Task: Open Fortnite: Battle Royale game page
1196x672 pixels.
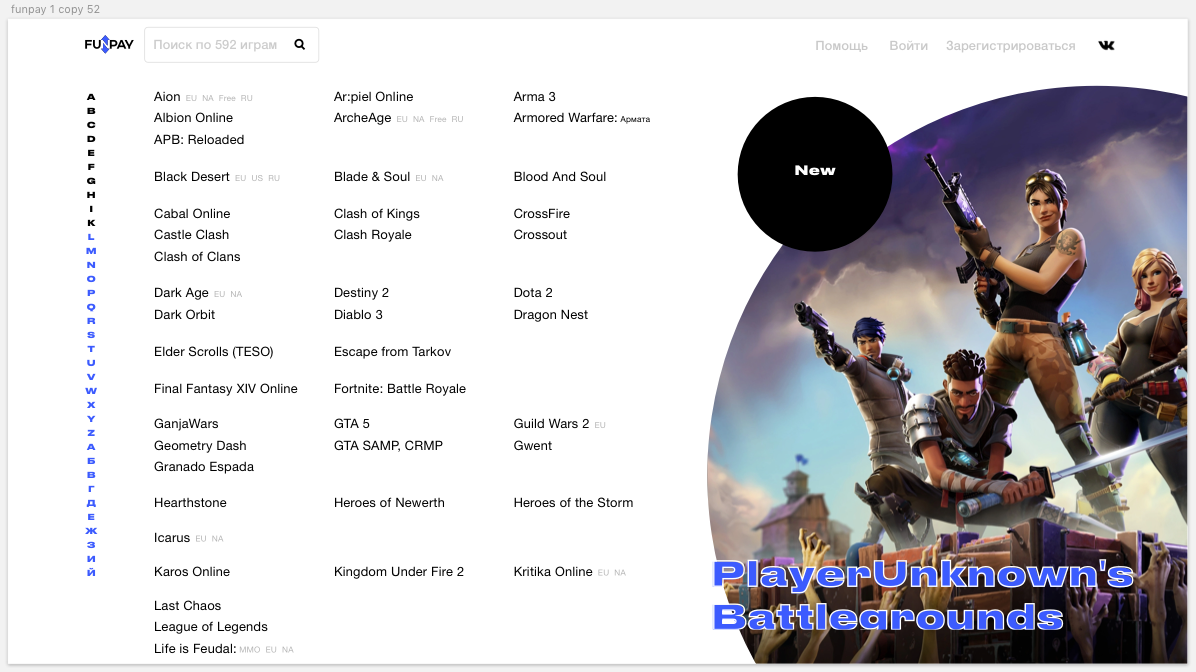Action: (399, 389)
